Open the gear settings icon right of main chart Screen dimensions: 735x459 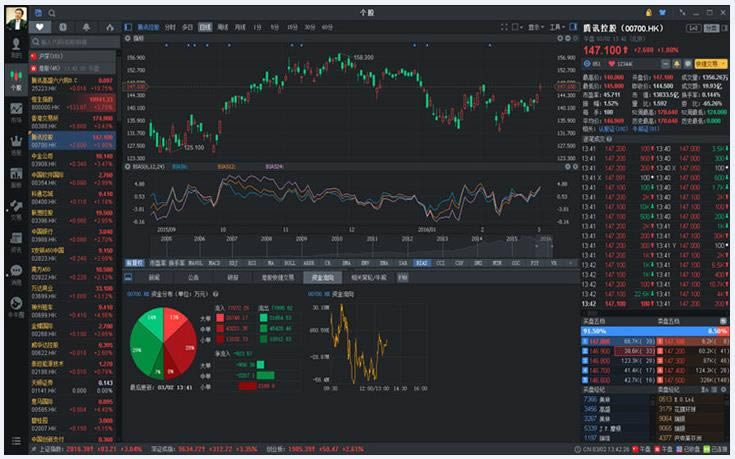point(560,38)
